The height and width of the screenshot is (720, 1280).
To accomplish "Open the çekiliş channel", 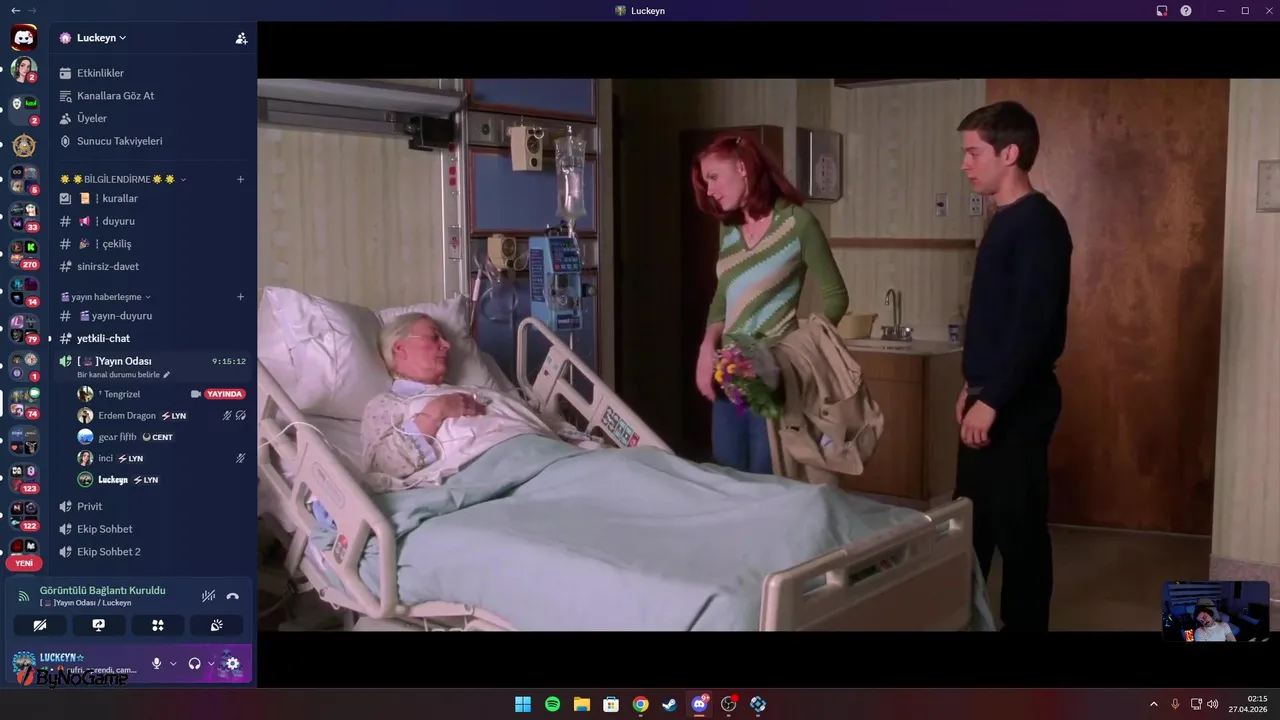I will tap(153, 244).
